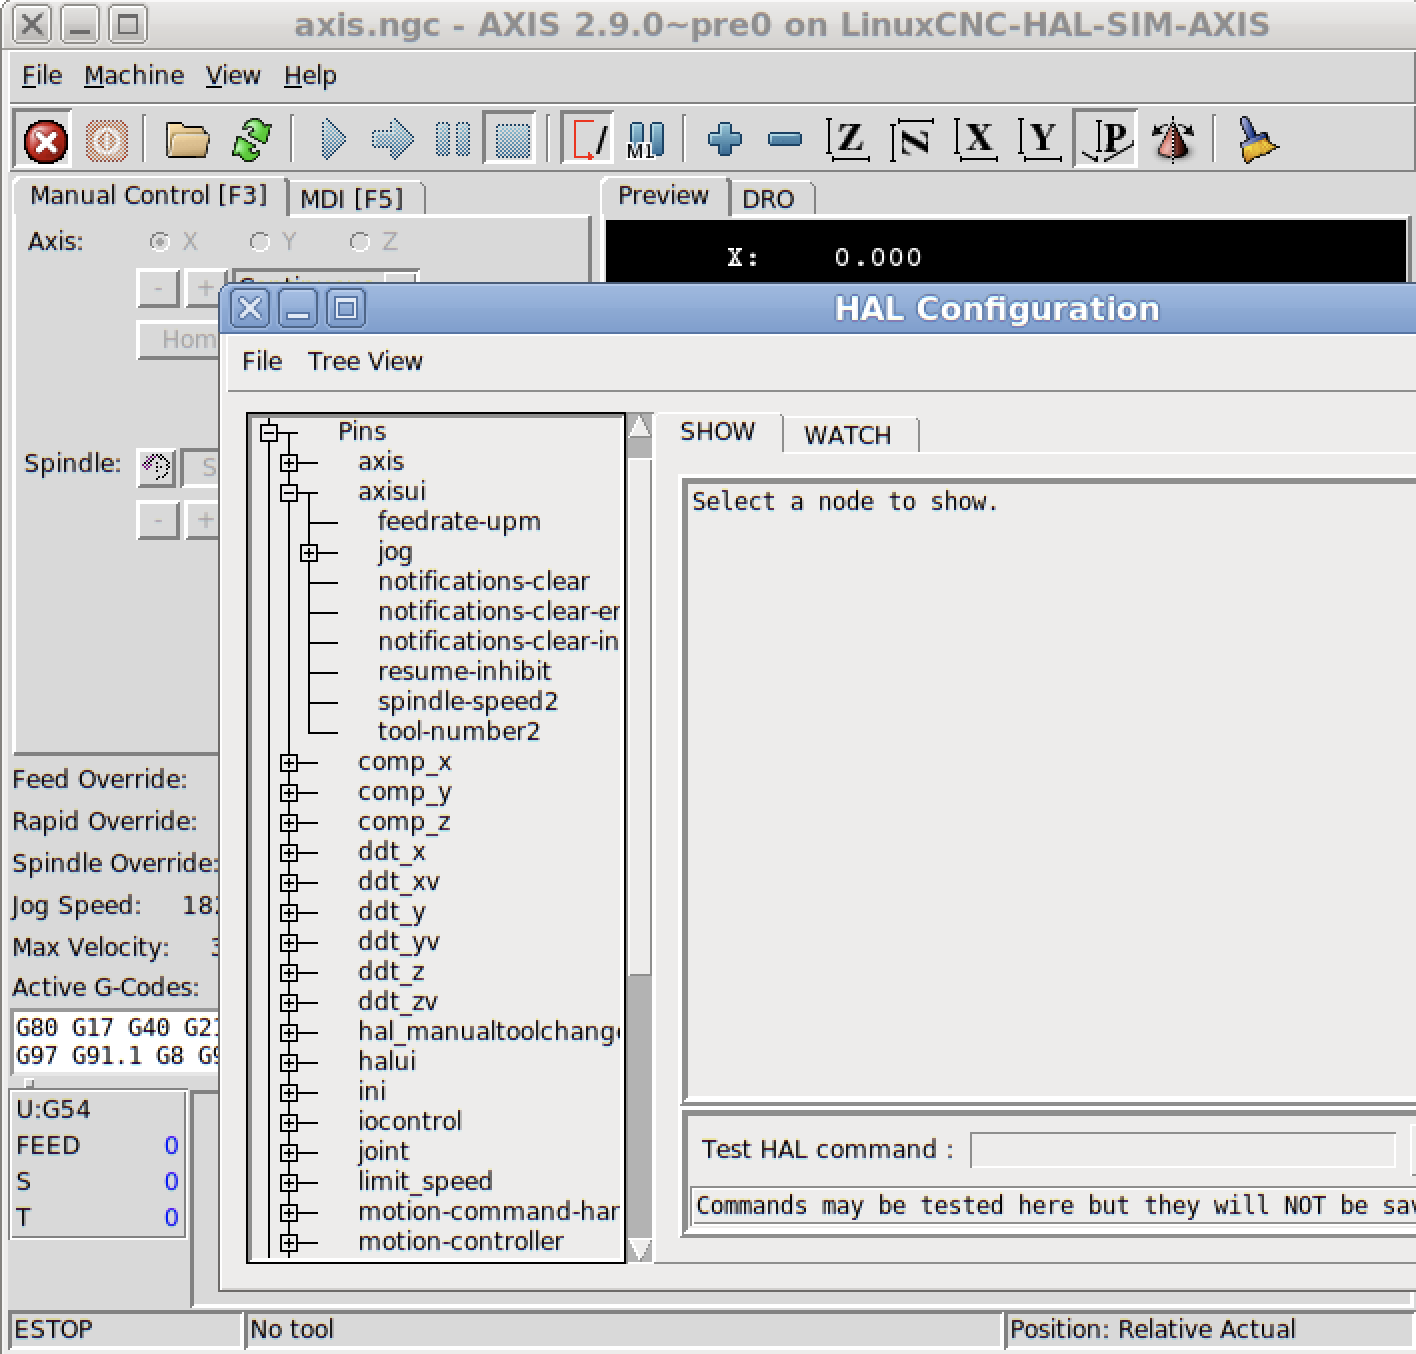This screenshot has width=1416, height=1354.
Task: Expand the jog tree node
Action: pos(309,552)
